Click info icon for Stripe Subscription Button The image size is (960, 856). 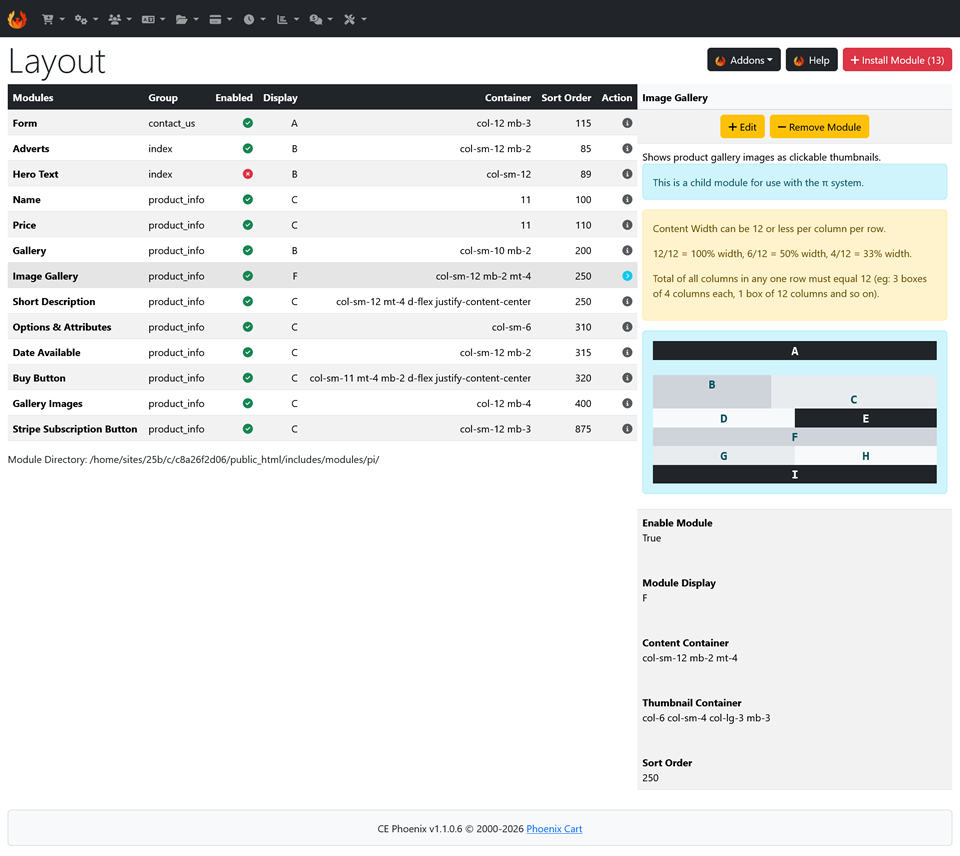pyautogui.click(x=627, y=429)
